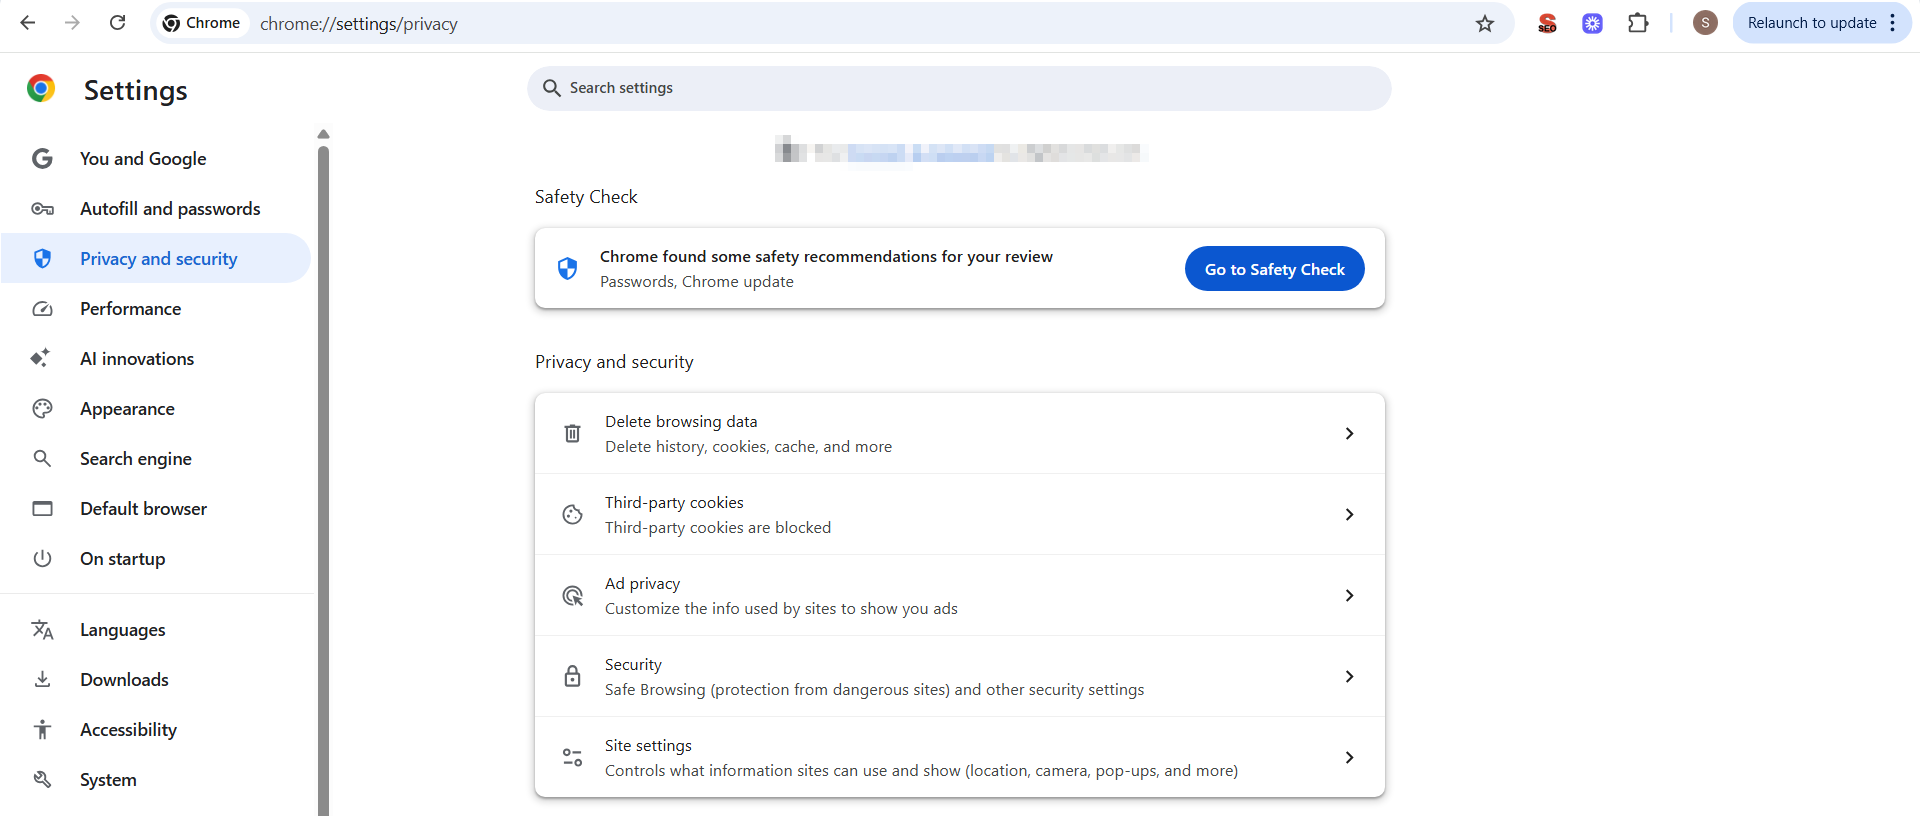This screenshot has height=816, width=1920.
Task: Click the Appearance palette icon
Action: (x=42, y=408)
